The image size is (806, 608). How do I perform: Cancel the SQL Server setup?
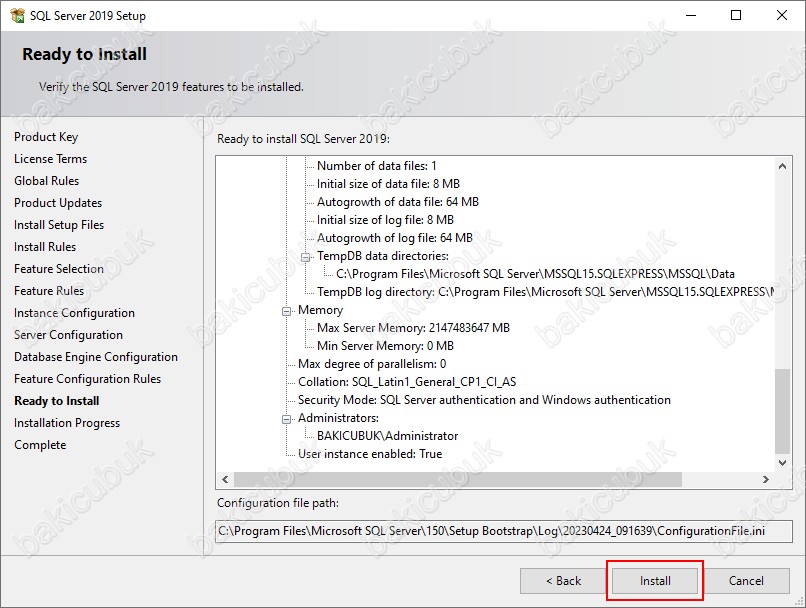[x=746, y=581]
